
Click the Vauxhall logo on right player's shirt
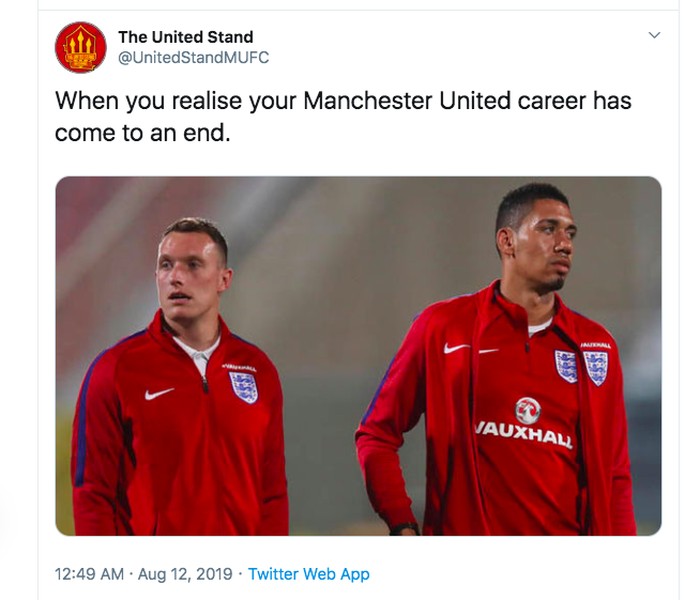[x=528, y=410]
